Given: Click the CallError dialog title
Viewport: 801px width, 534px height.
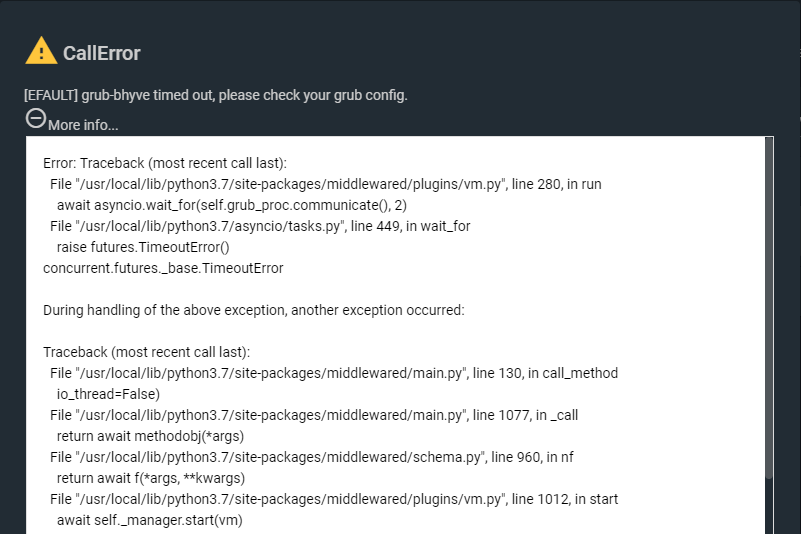Looking at the screenshot, I should point(102,53).
